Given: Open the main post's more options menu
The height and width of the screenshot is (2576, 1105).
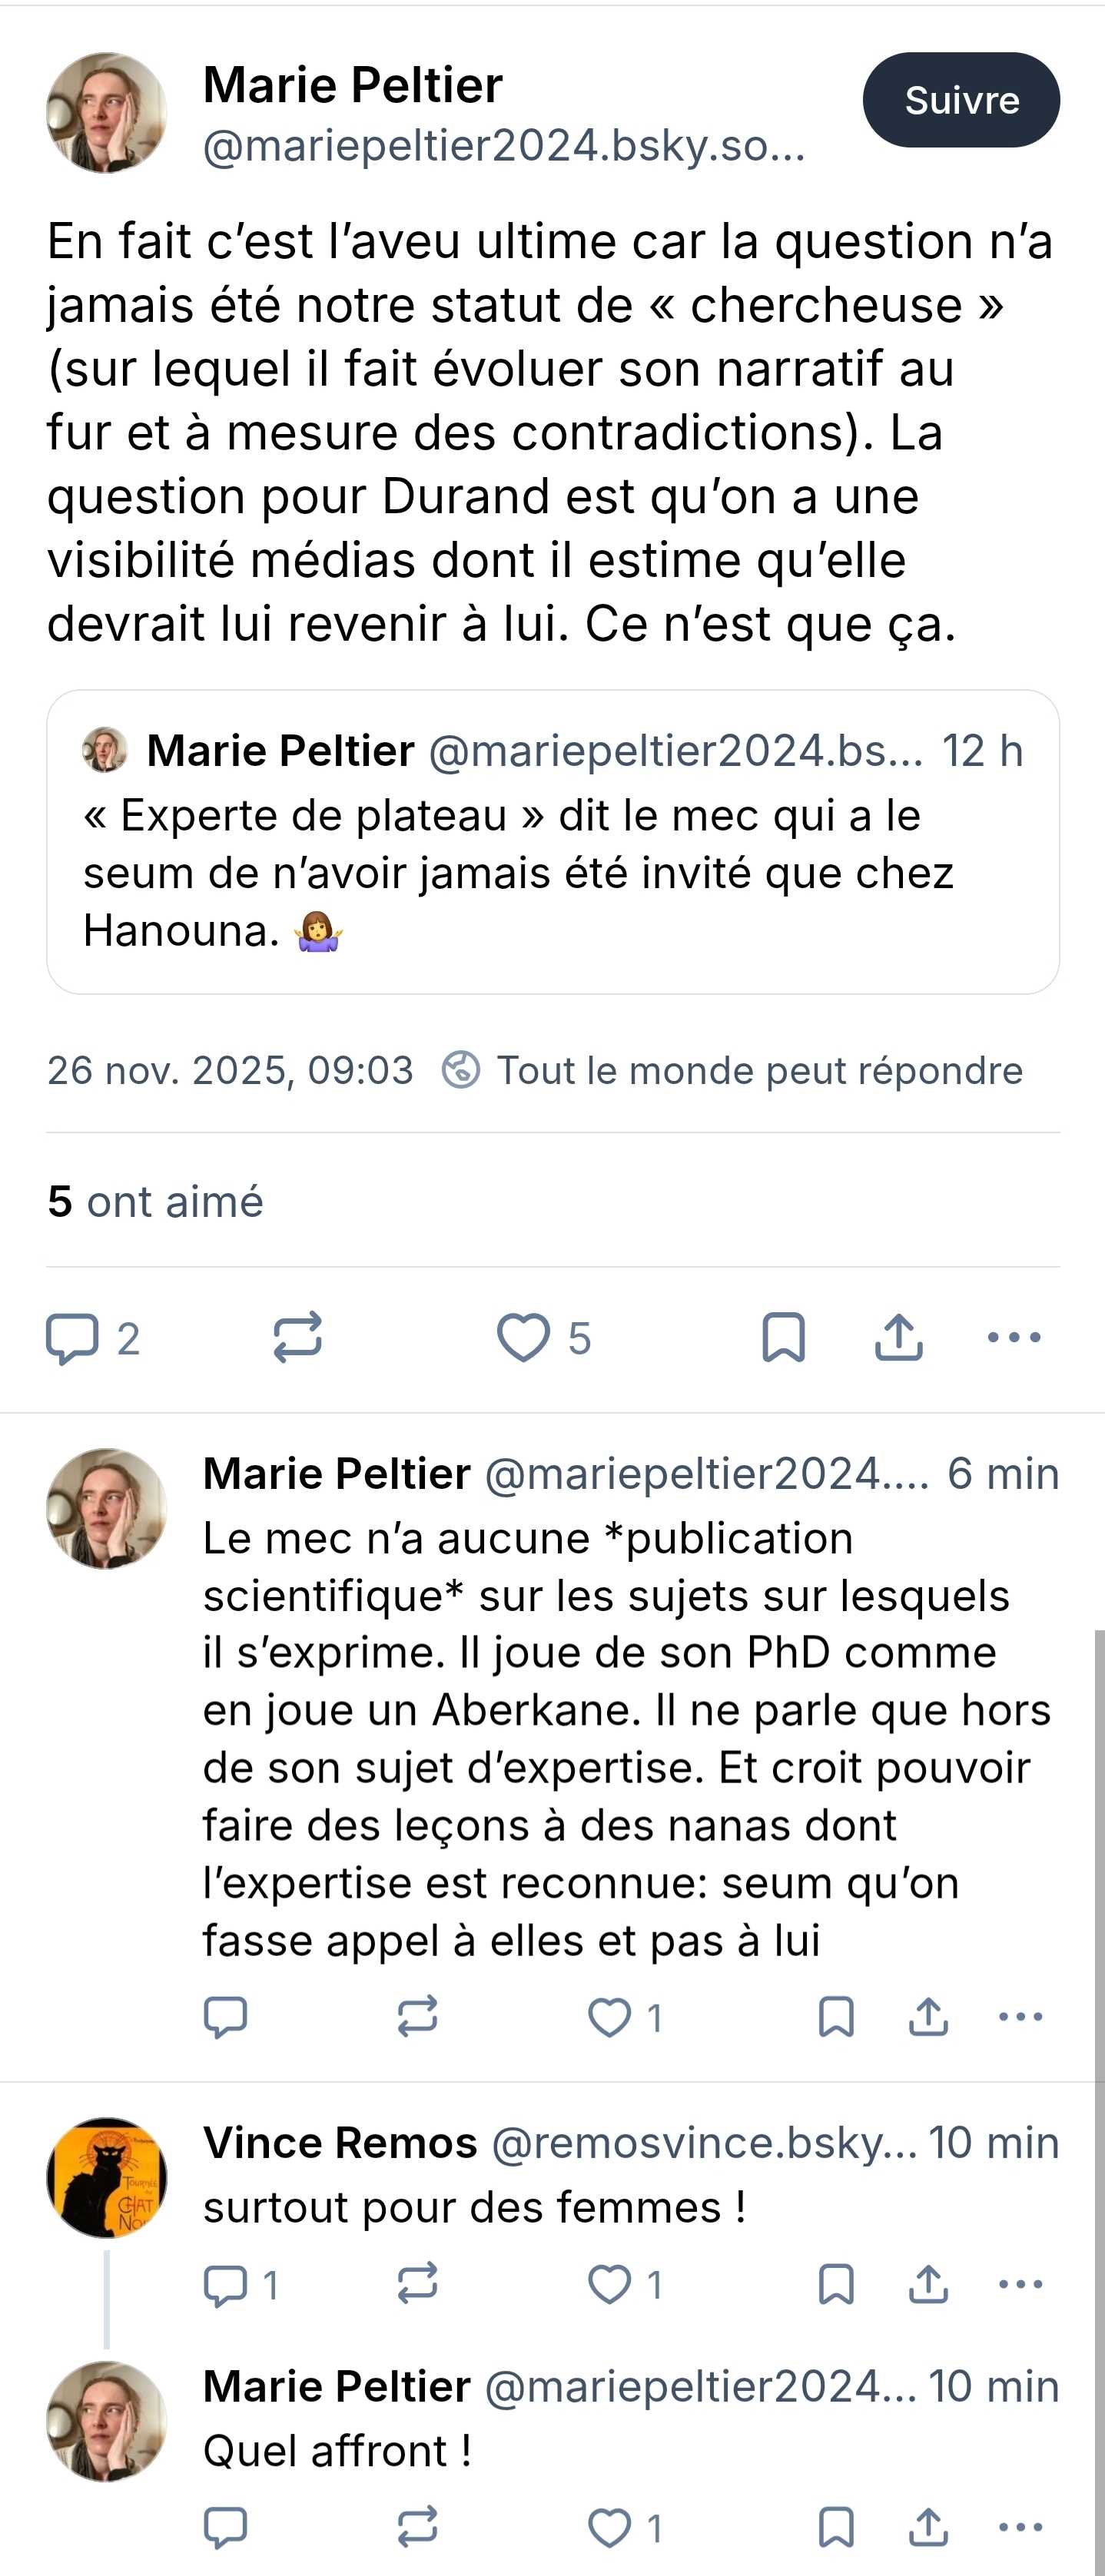Looking at the screenshot, I should [1014, 1338].
